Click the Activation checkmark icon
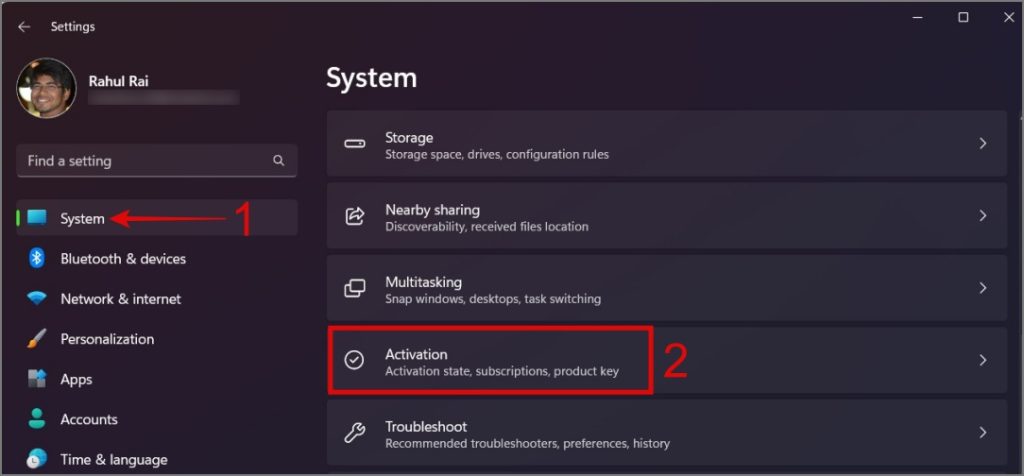This screenshot has height=476, width=1024. [x=354, y=360]
